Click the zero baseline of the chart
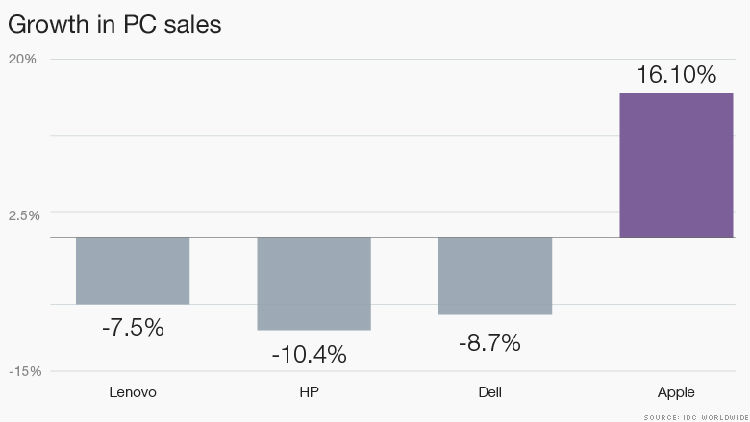Viewport: 750px width, 422px height. coord(400,237)
